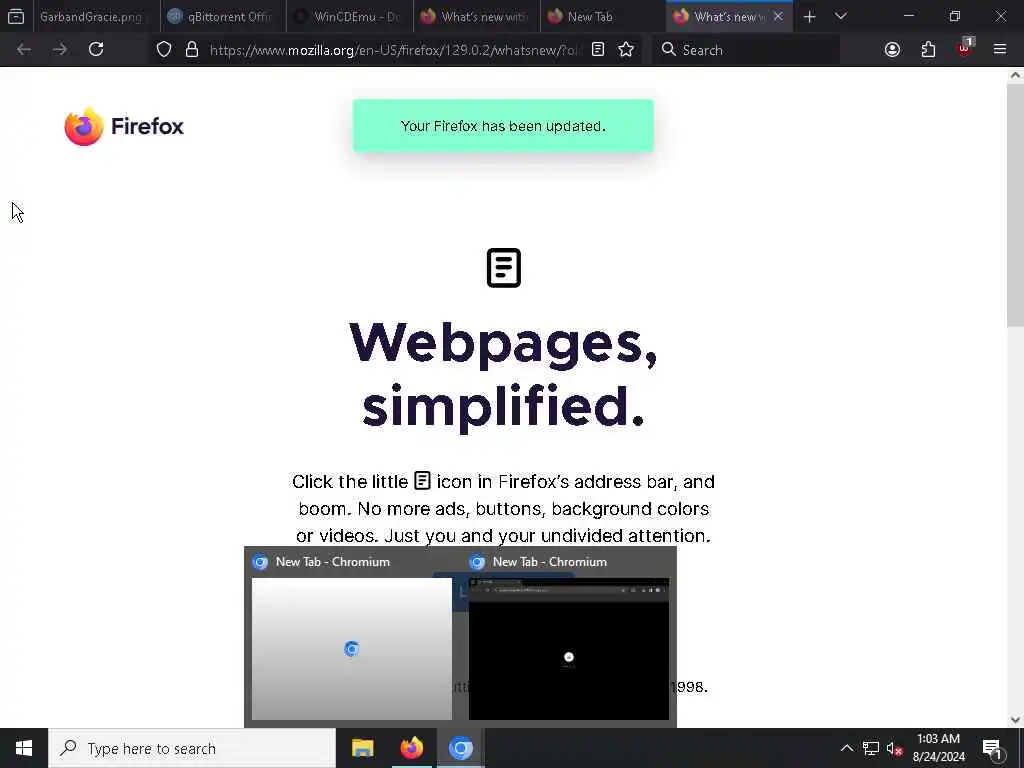Reload the current page

(x=96, y=50)
